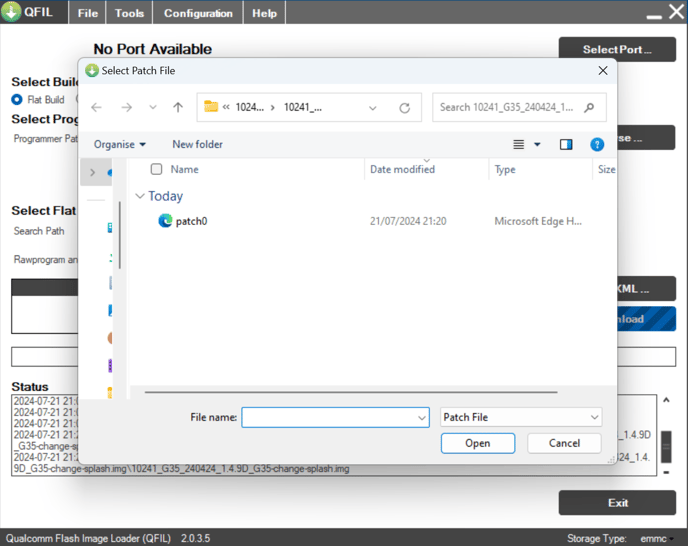This screenshot has width=688, height=546.
Task: Click the Select Patch File title icon
Action: [x=92, y=71]
